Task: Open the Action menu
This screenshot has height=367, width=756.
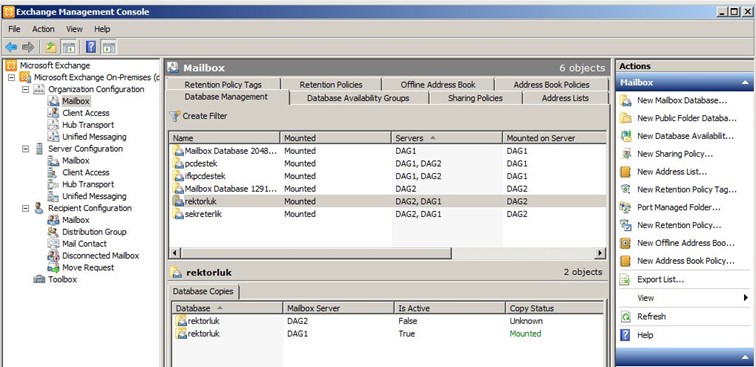Action: (43, 29)
